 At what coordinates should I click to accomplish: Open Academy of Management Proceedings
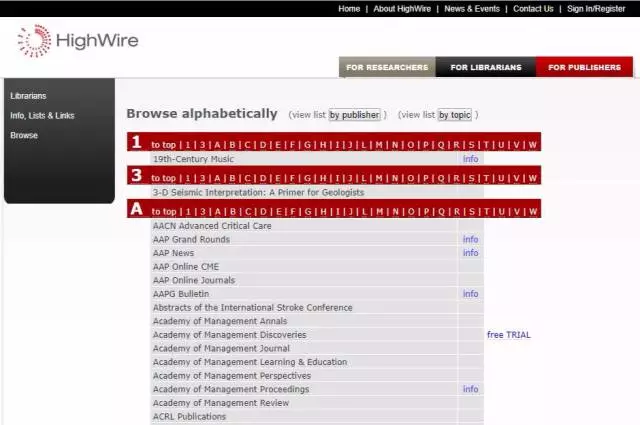click(231, 389)
